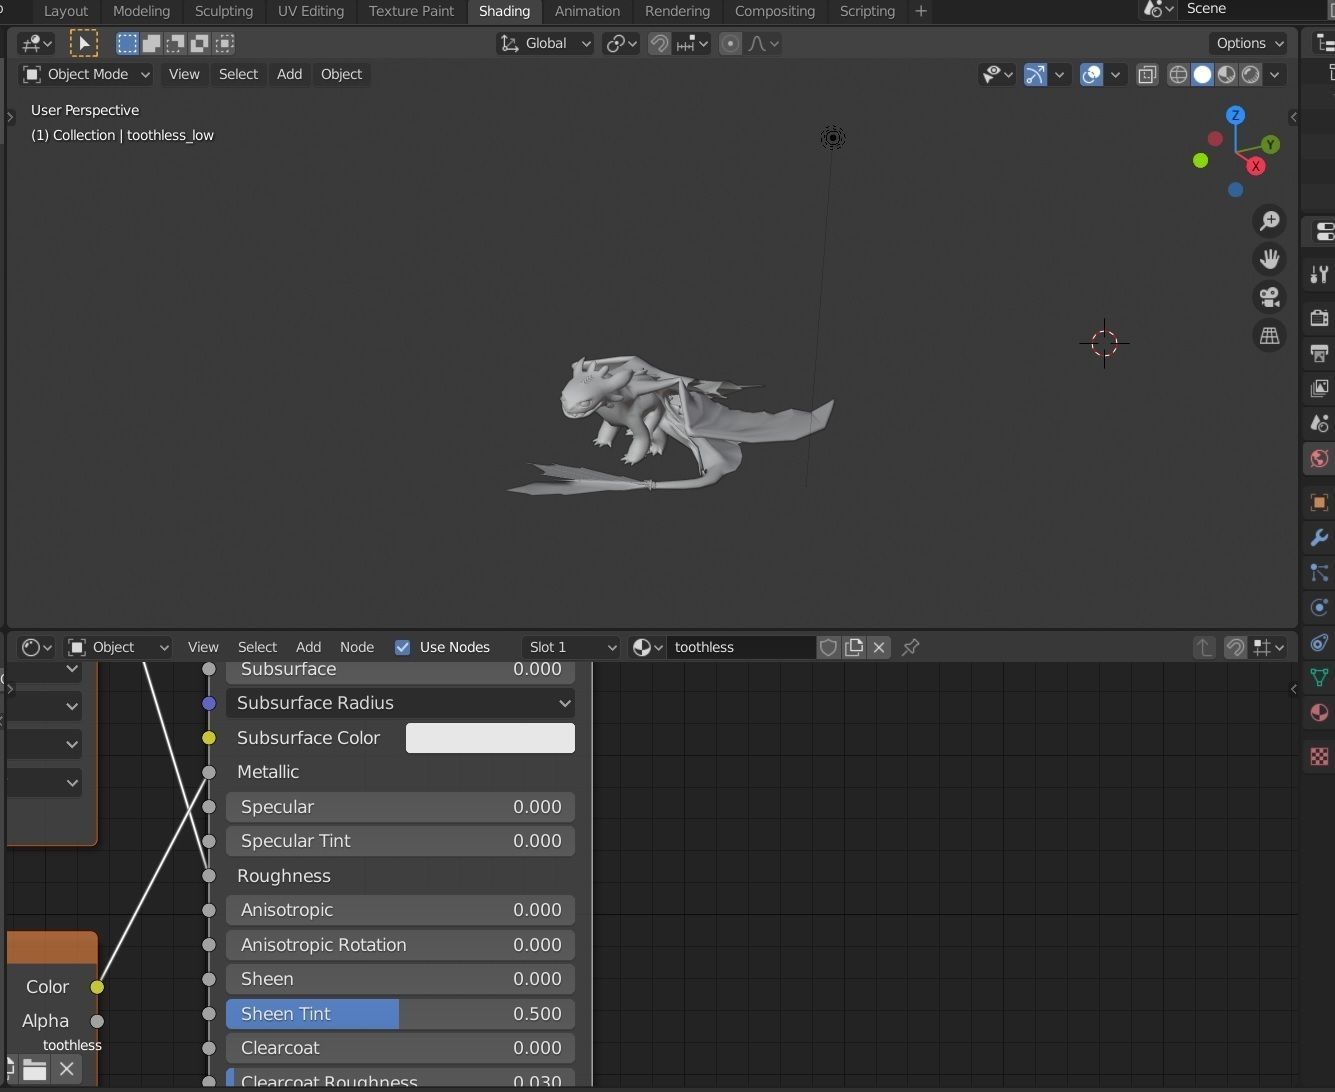This screenshot has width=1335, height=1092.
Task: Toggle snapping magnet in viewport header
Action: [x=659, y=43]
